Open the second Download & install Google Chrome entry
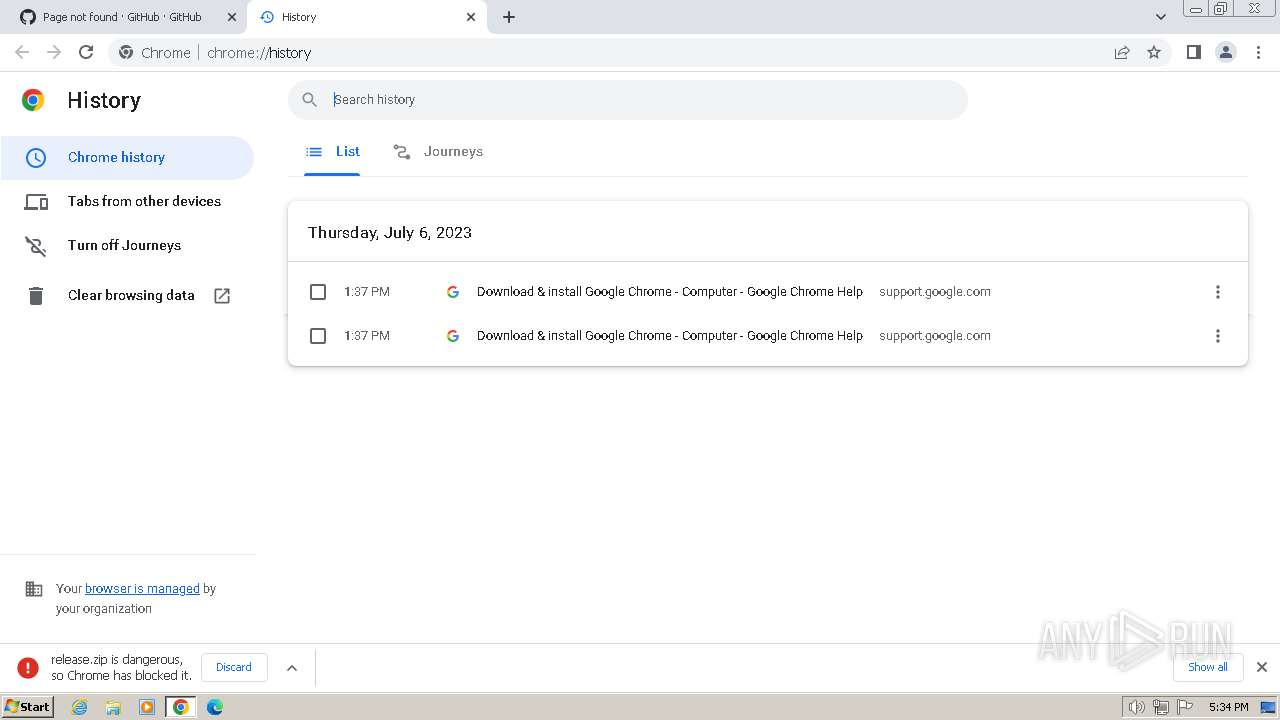Viewport: 1280px width, 720px height. (670, 336)
